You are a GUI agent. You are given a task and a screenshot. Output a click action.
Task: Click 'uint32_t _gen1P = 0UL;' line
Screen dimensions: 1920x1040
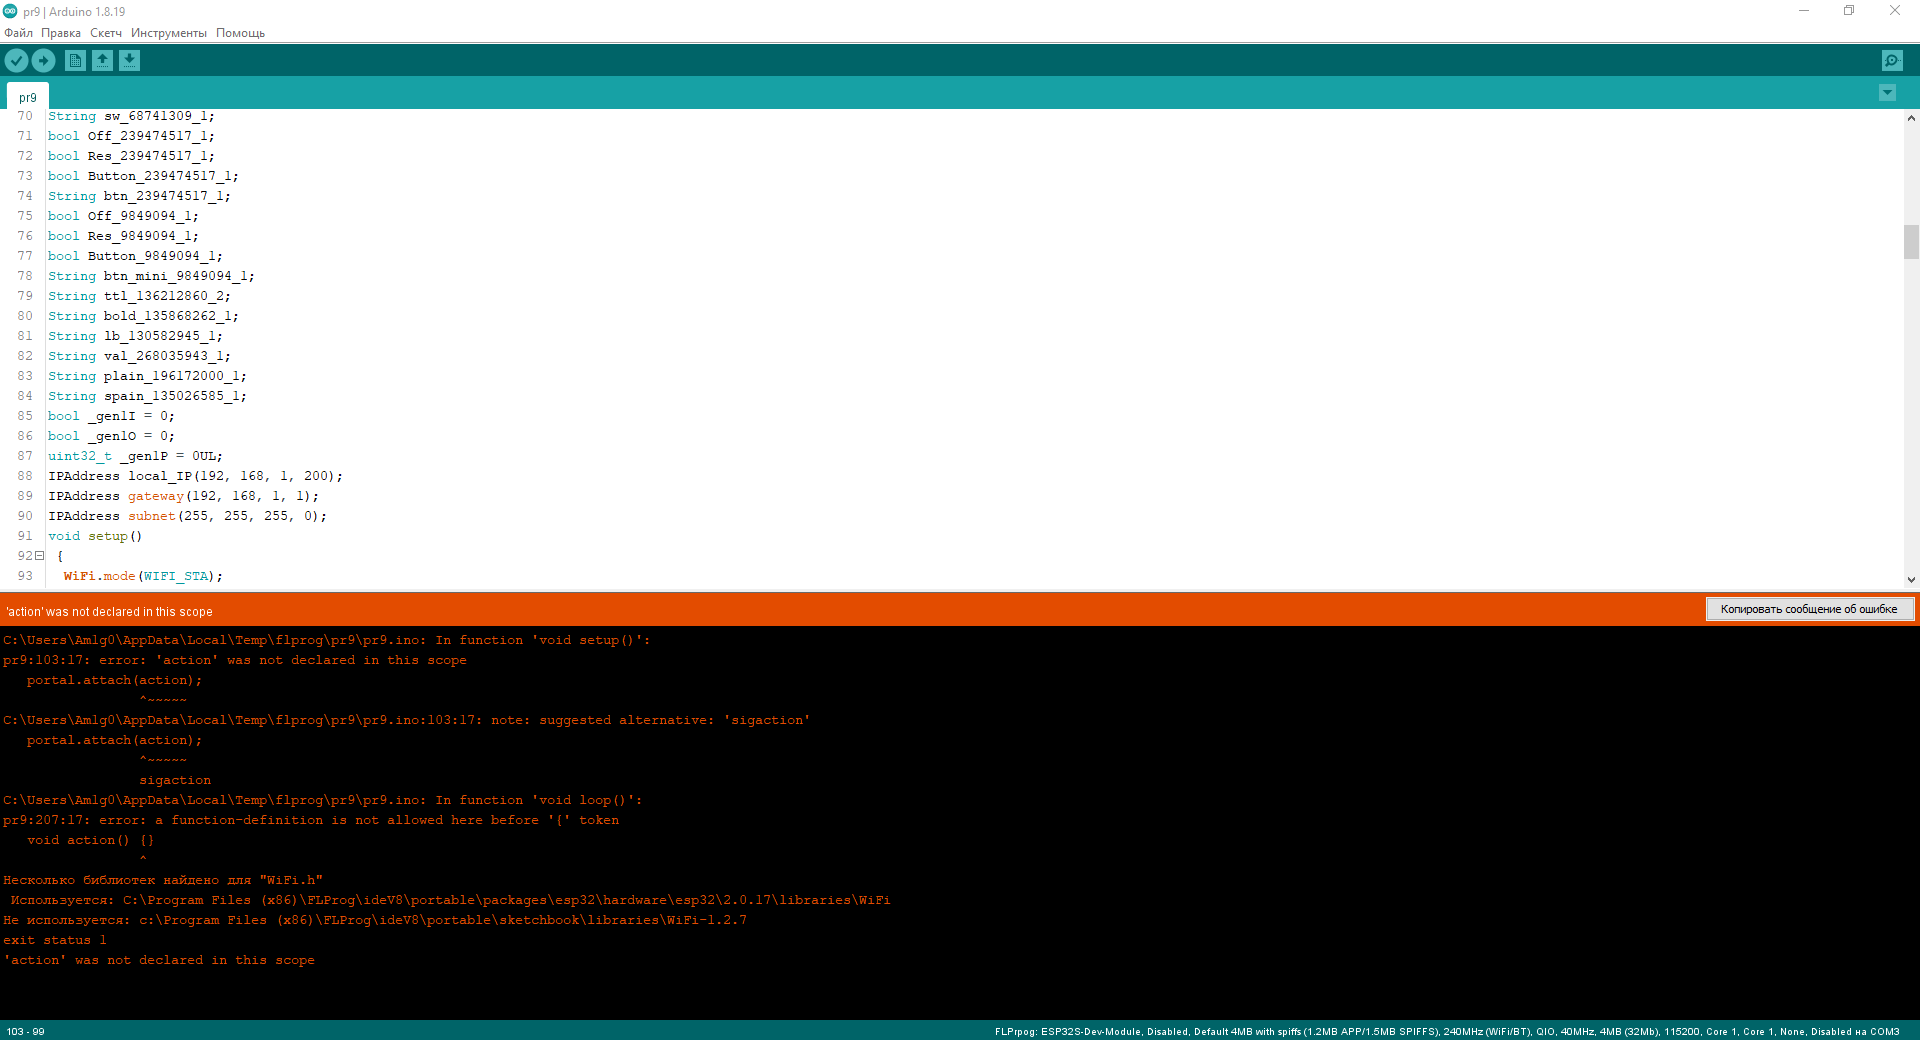point(136,456)
